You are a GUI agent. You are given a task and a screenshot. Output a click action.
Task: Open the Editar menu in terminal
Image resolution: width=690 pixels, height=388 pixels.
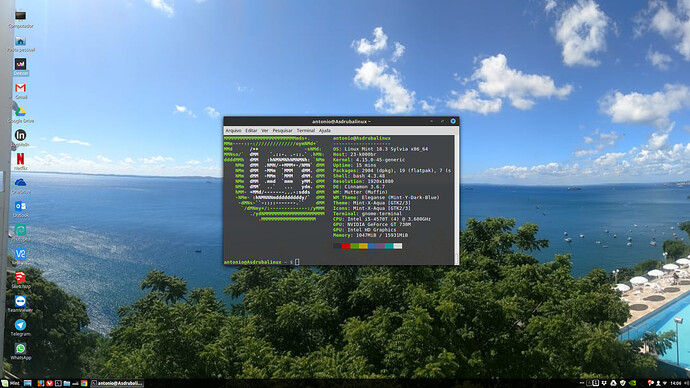(x=251, y=131)
